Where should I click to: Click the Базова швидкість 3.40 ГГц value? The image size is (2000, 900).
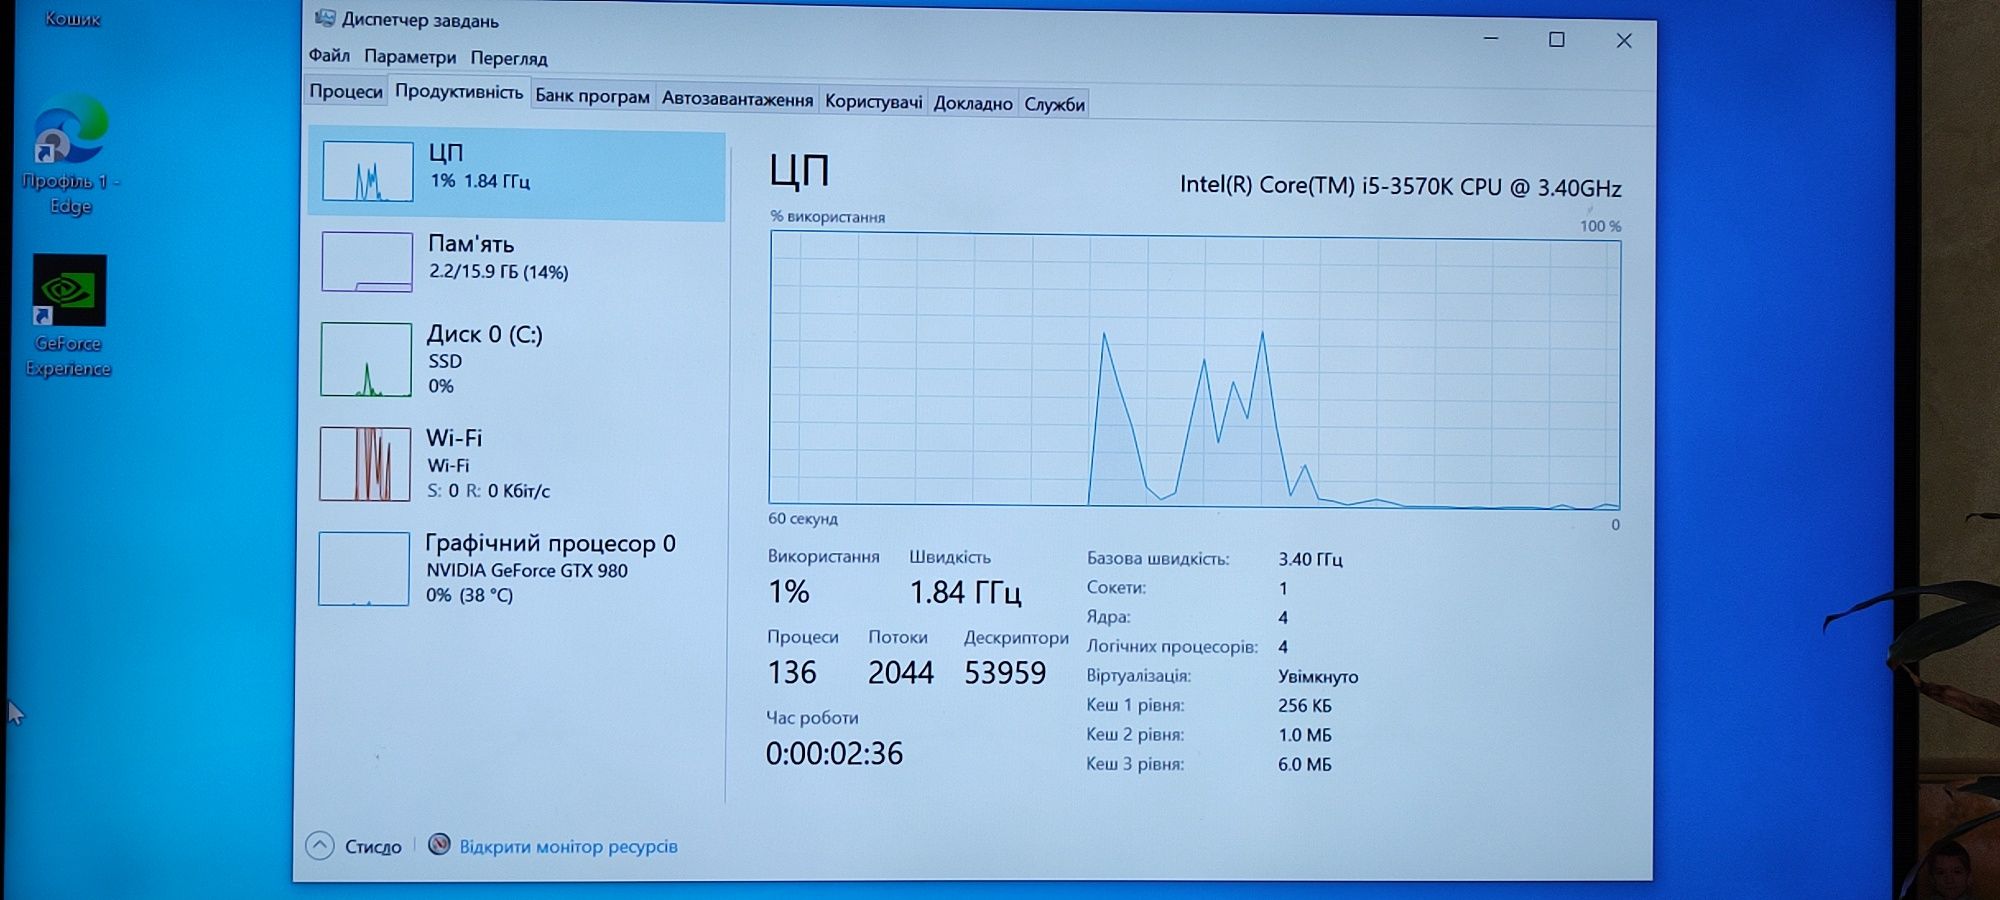(1310, 559)
